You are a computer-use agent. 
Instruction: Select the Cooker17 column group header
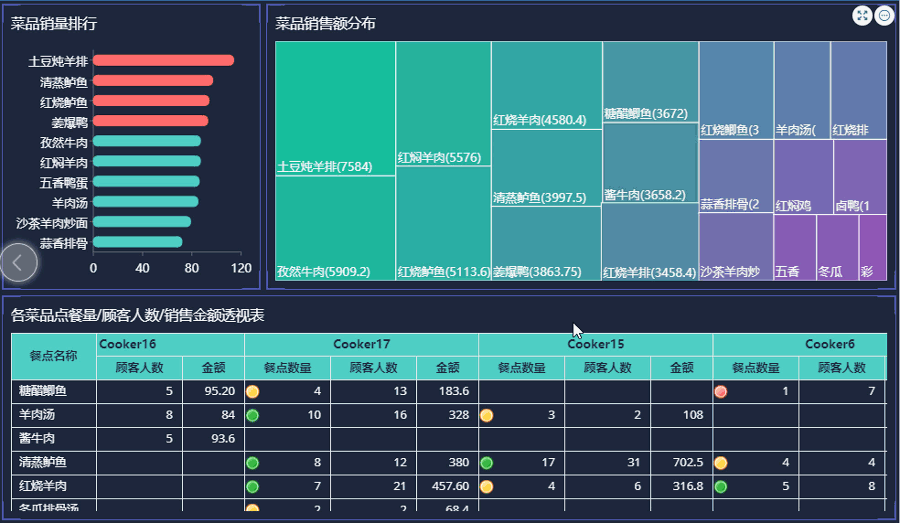[361, 344]
